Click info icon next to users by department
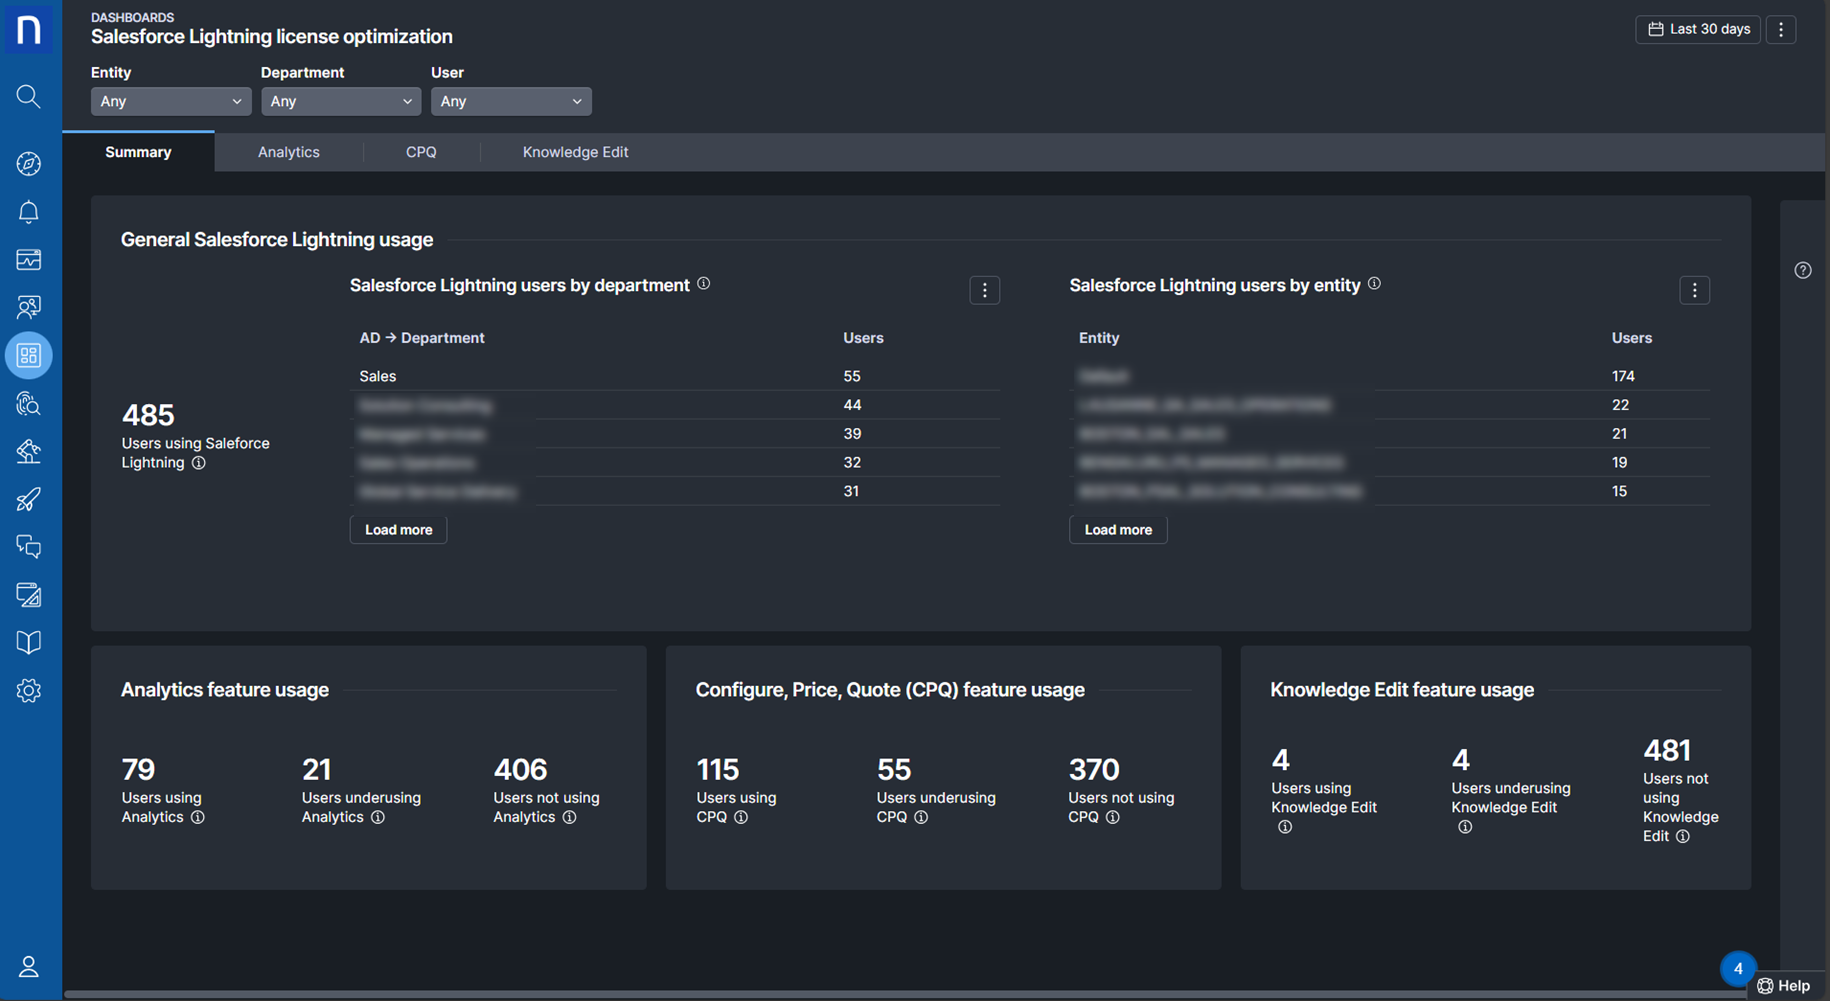Screen dimensions: 1830x1001 pyautogui.click(x=704, y=284)
